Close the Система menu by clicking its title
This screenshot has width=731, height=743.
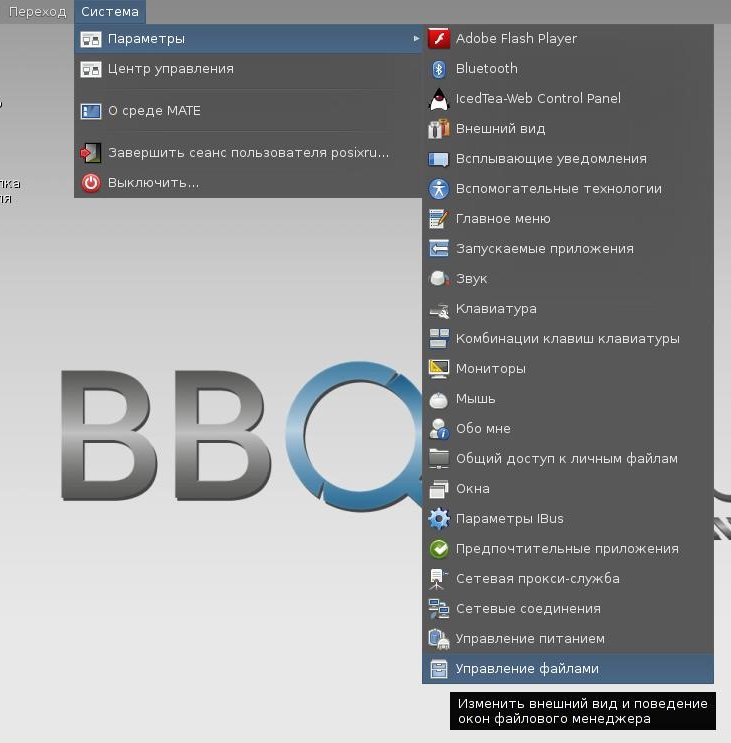[x=110, y=11]
